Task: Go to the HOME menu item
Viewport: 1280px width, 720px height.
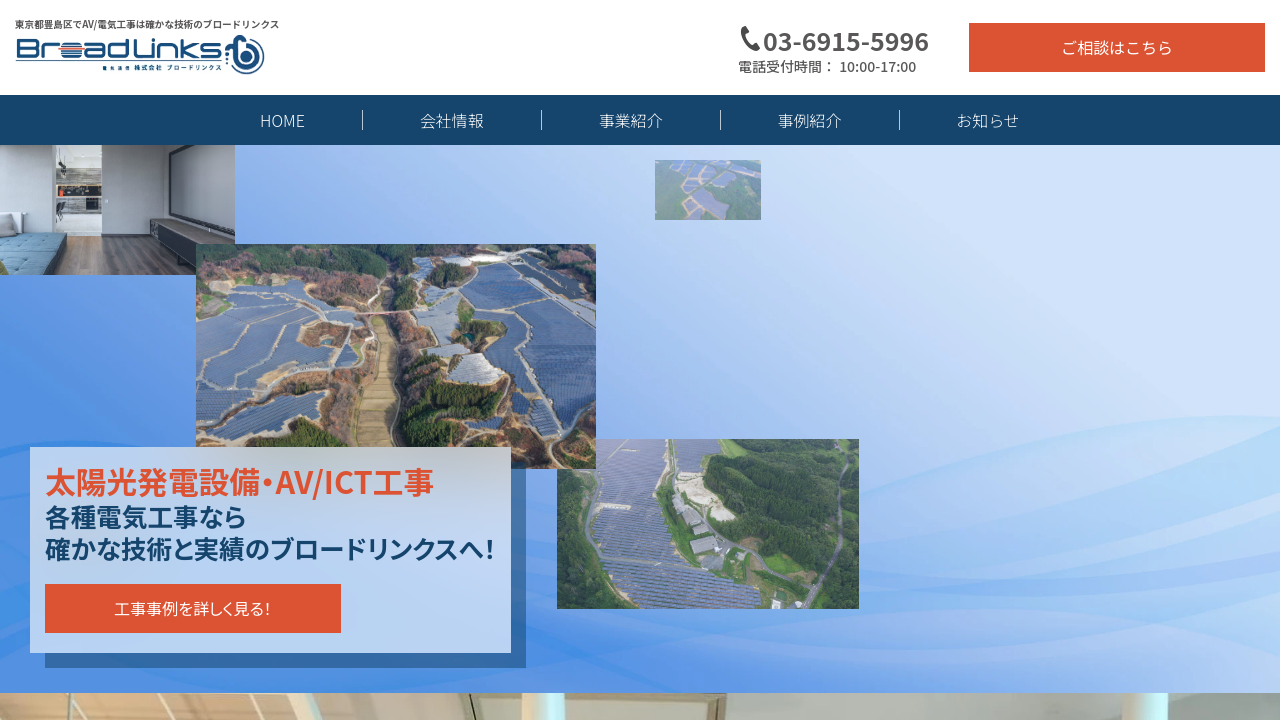Action: (282, 120)
